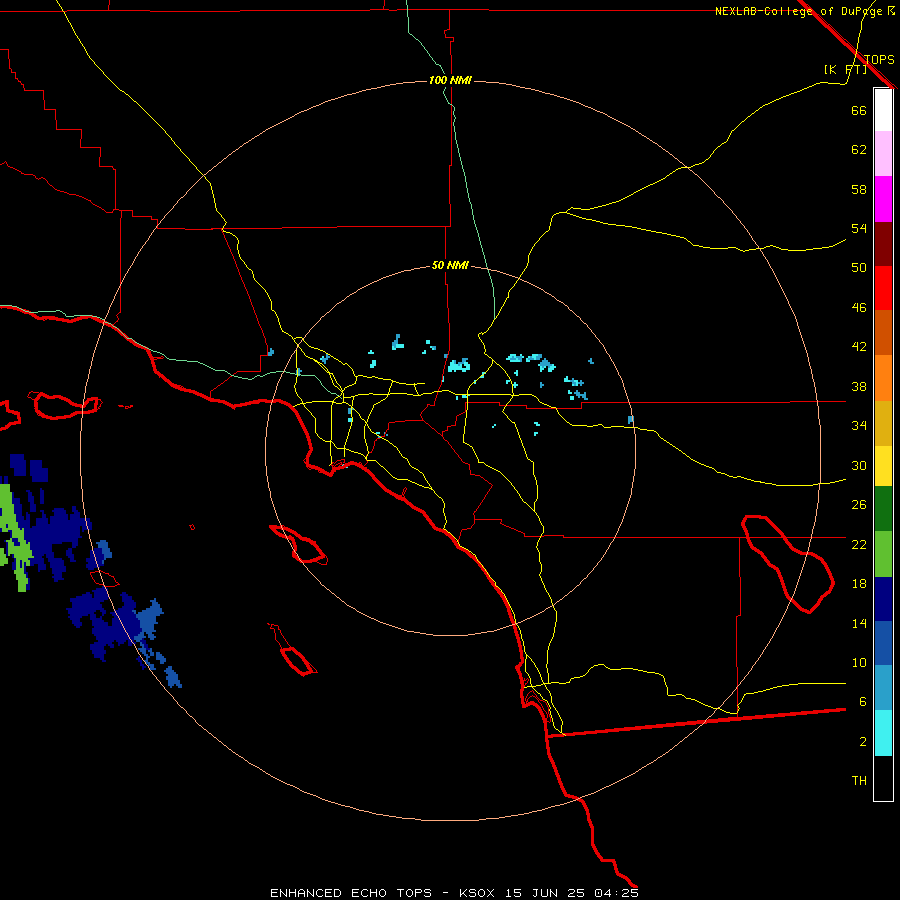Pick the sky blue legend swatch

click(883, 688)
